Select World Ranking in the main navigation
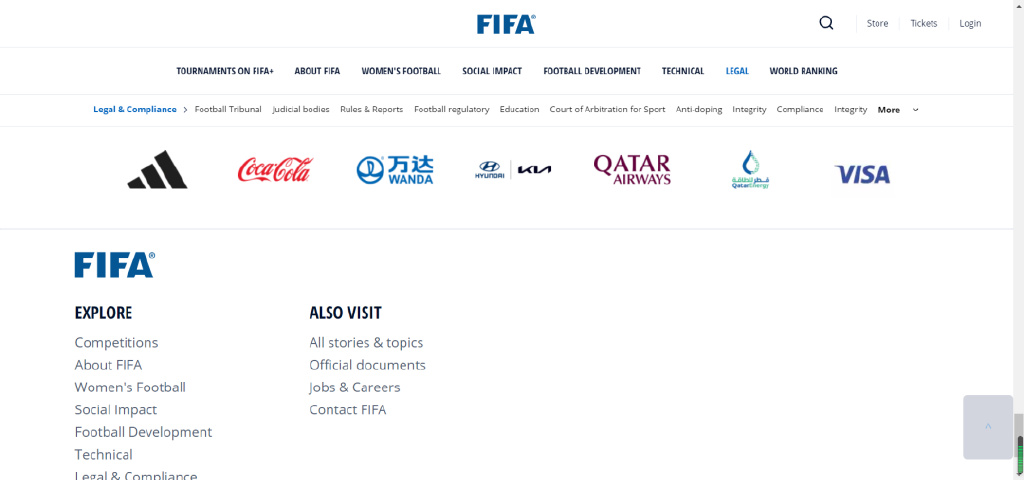Viewport: 1024px width, 480px height. pos(803,71)
